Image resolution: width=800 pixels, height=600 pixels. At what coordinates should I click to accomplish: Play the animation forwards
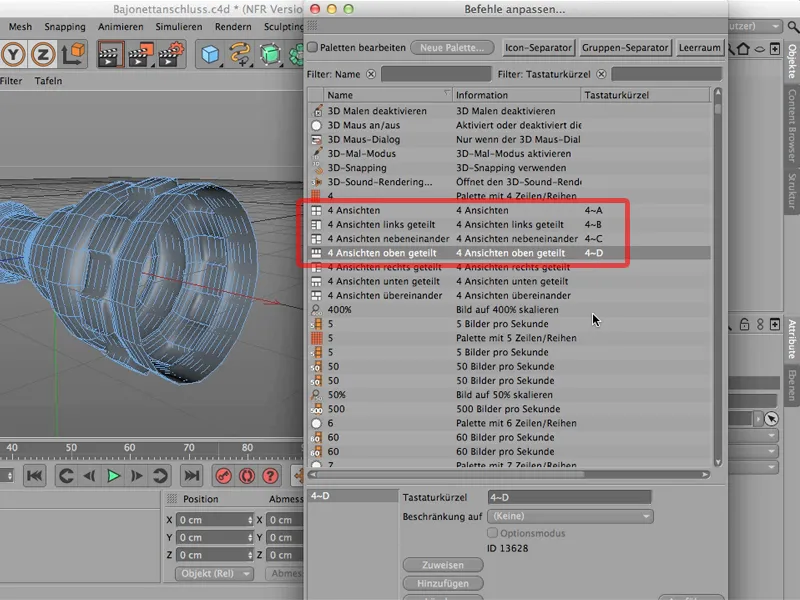tap(113, 476)
